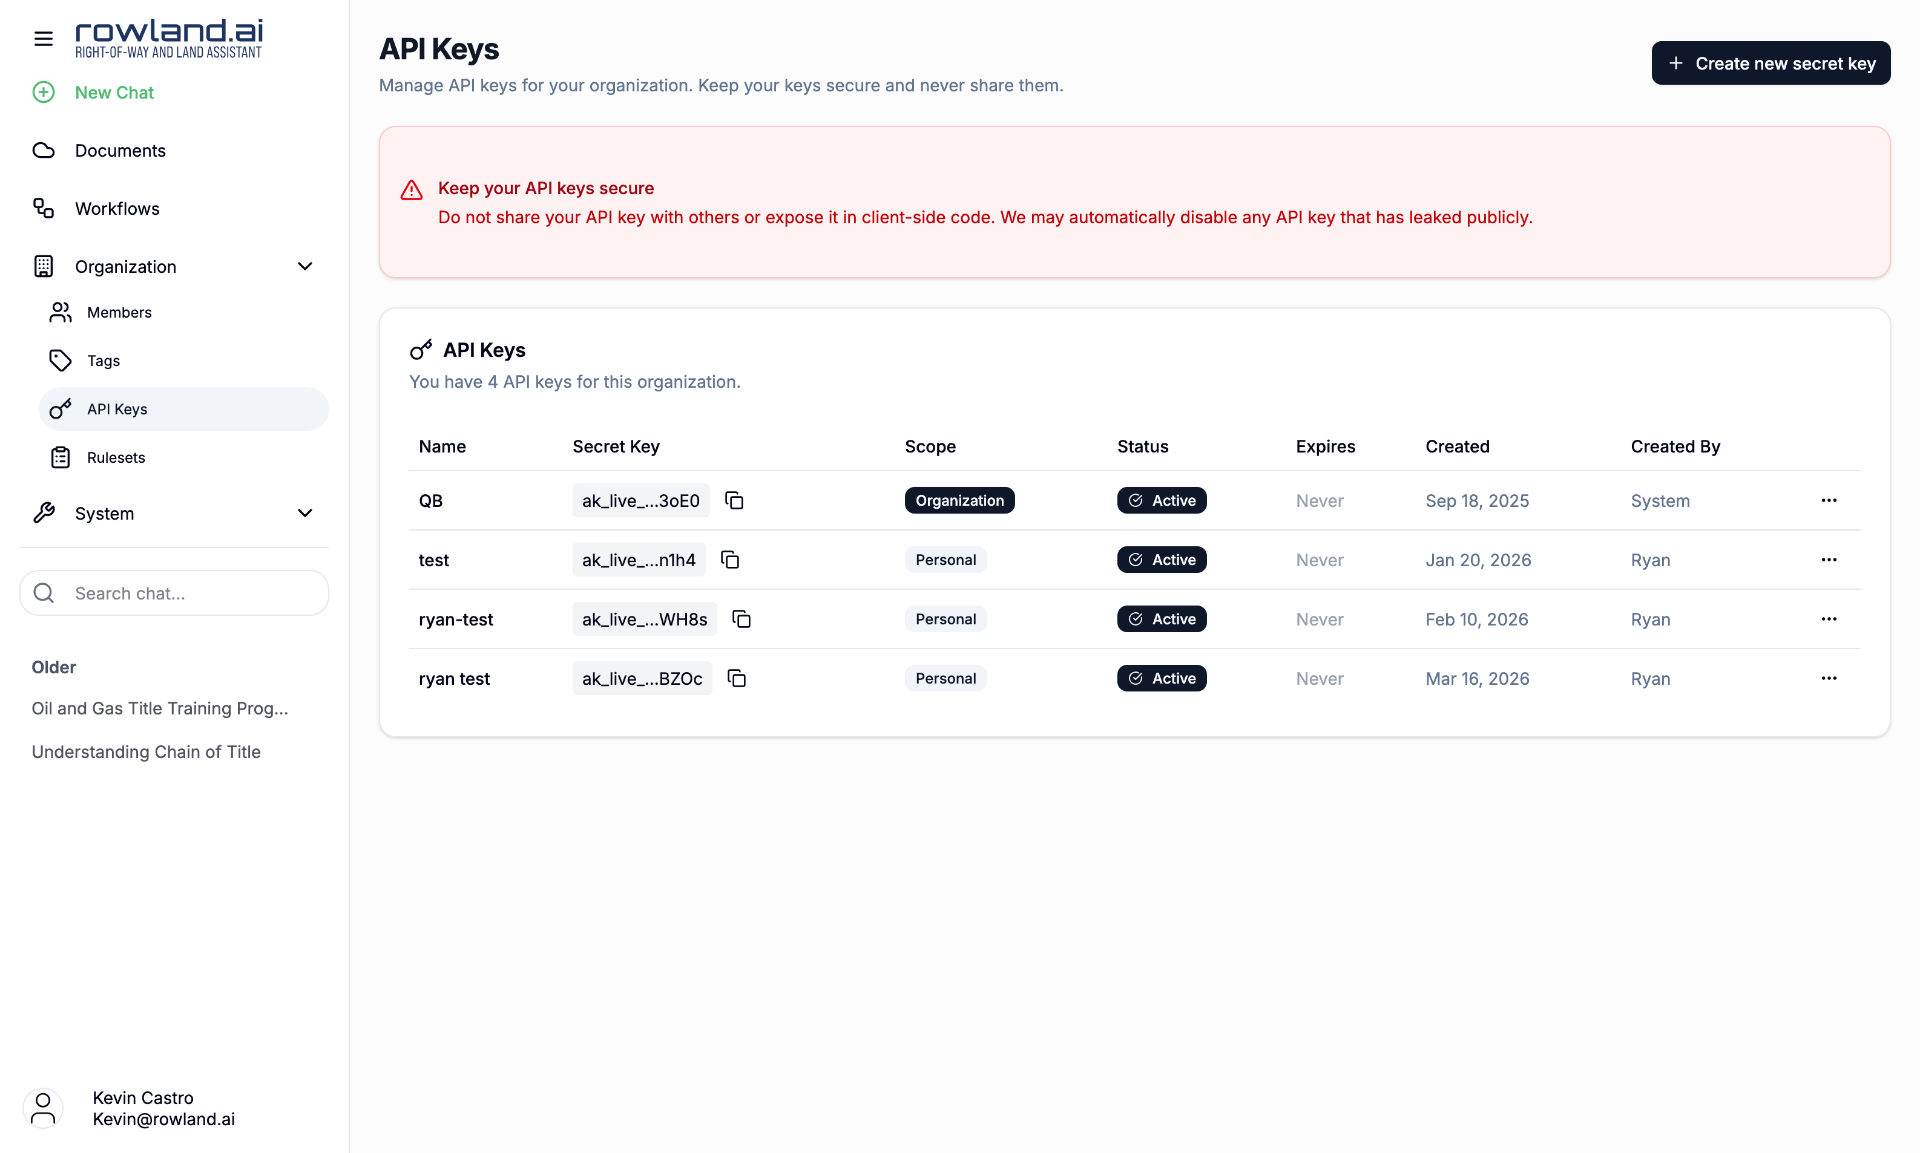Image resolution: width=1920 pixels, height=1153 pixels.
Task: Open actions menu for the QB key
Action: (1829, 500)
